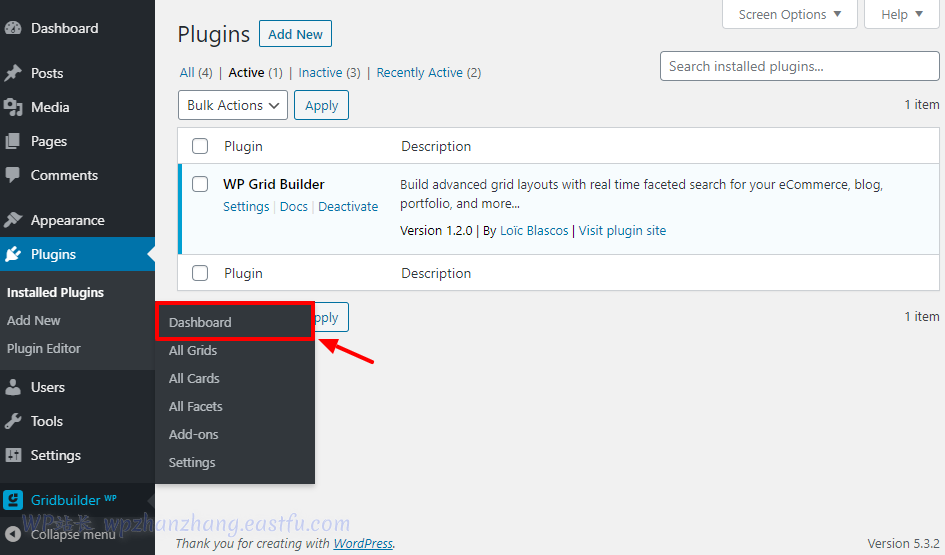This screenshot has width=945, height=555.
Task: Open All Grids in flyout menu
Action: pos(192,350)
